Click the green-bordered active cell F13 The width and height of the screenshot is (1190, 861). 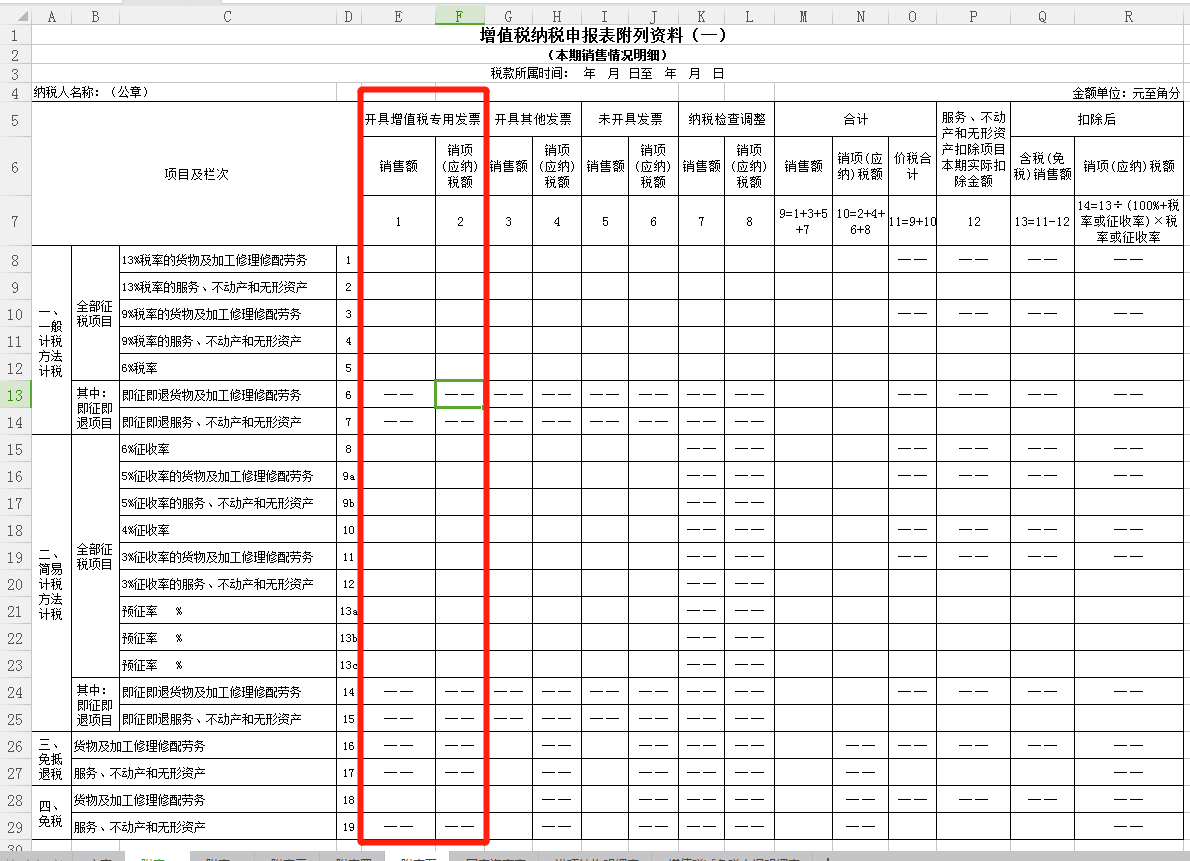(460, 394)
